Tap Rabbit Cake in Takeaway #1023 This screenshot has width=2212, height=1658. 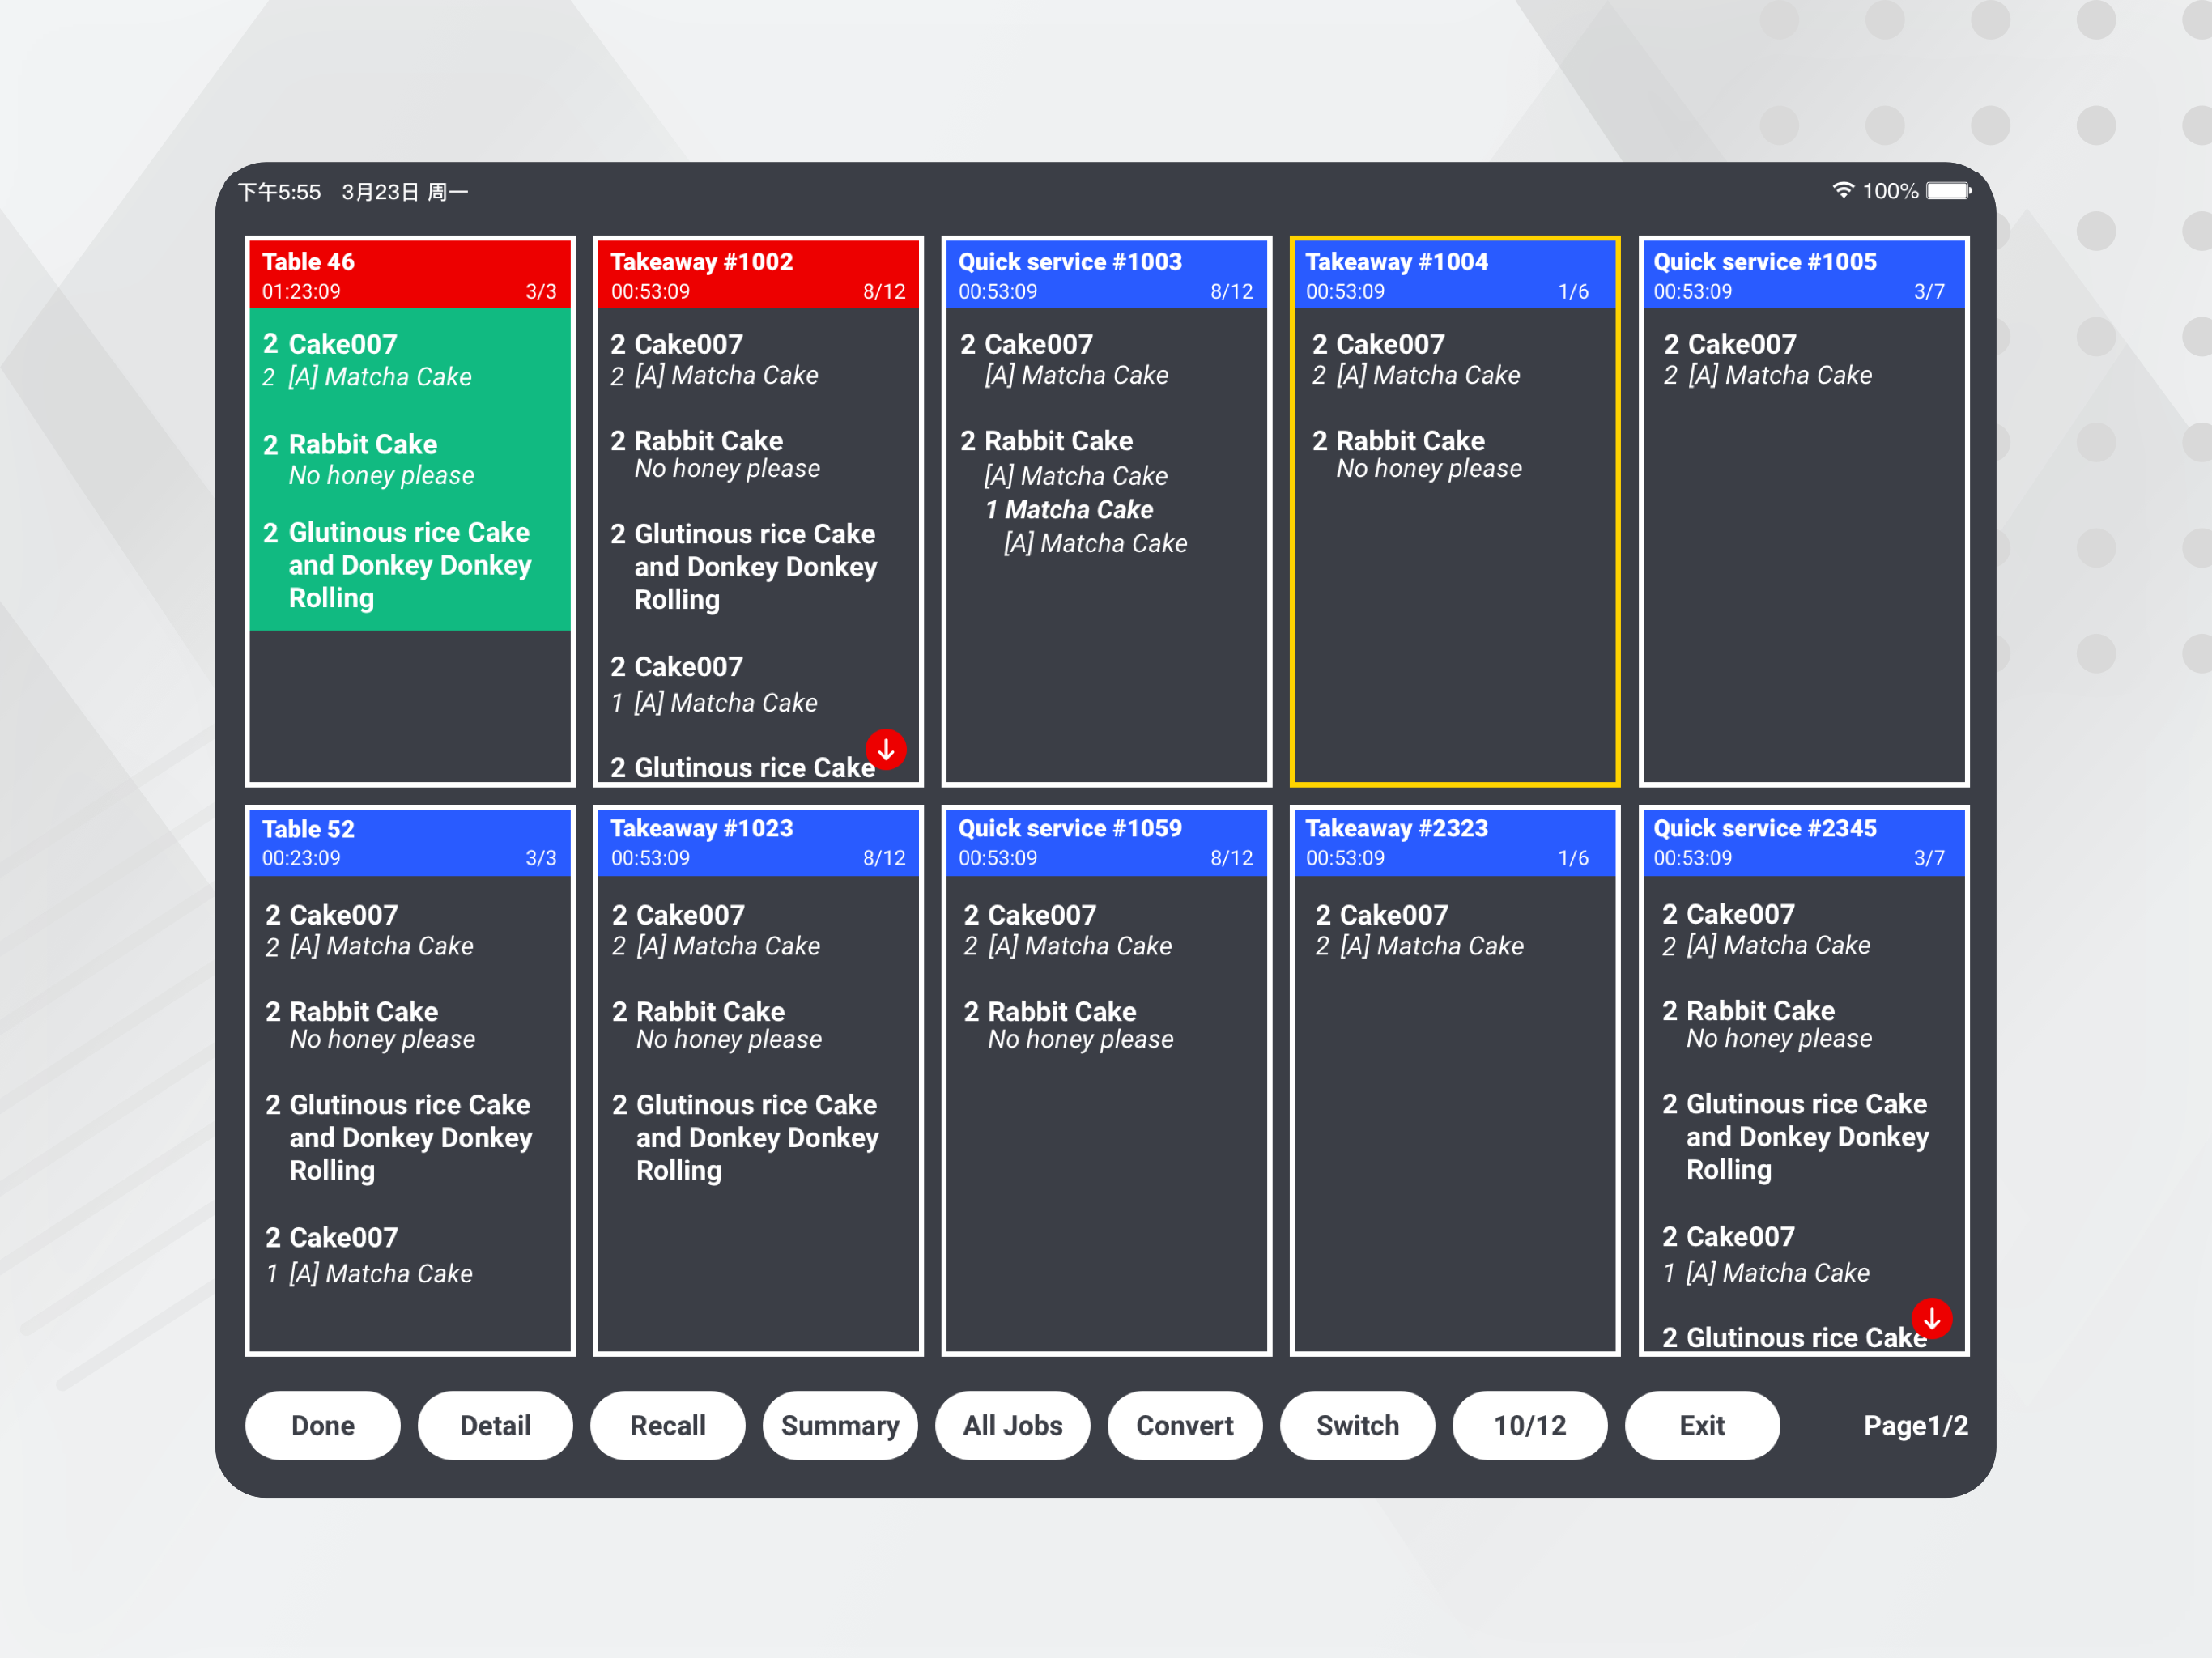tap(699, 1012)
